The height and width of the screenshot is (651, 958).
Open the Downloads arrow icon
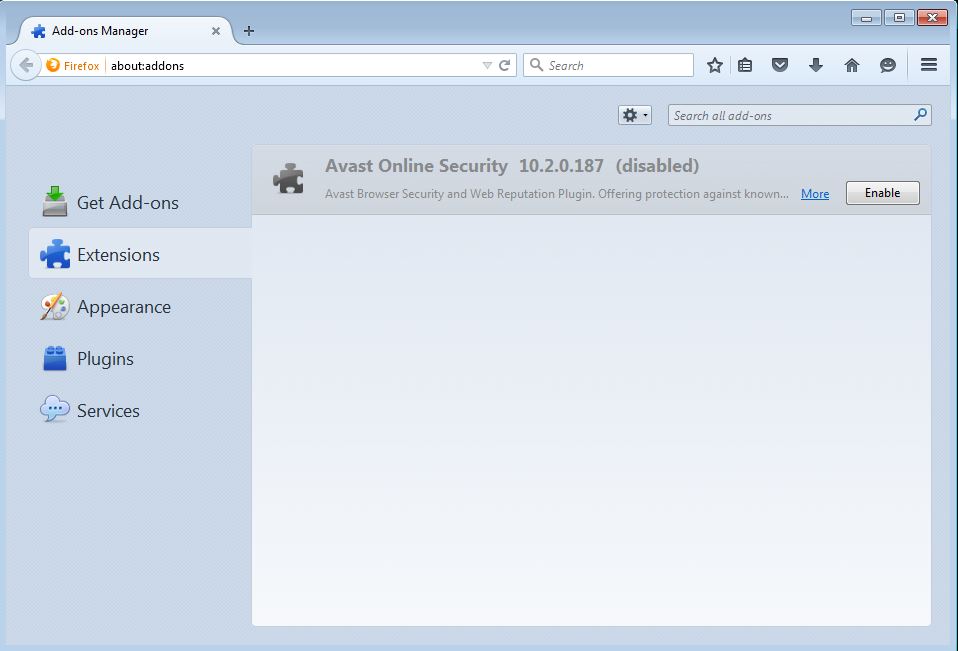click(x=816, y=65)
